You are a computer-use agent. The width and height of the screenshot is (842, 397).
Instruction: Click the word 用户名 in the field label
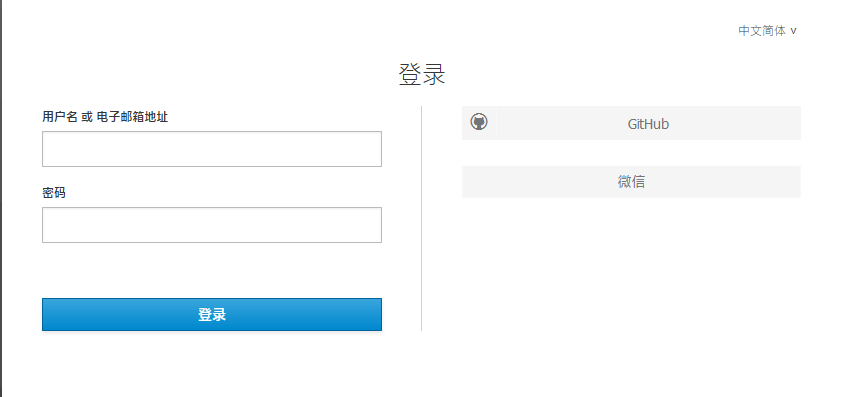(60, 117)
